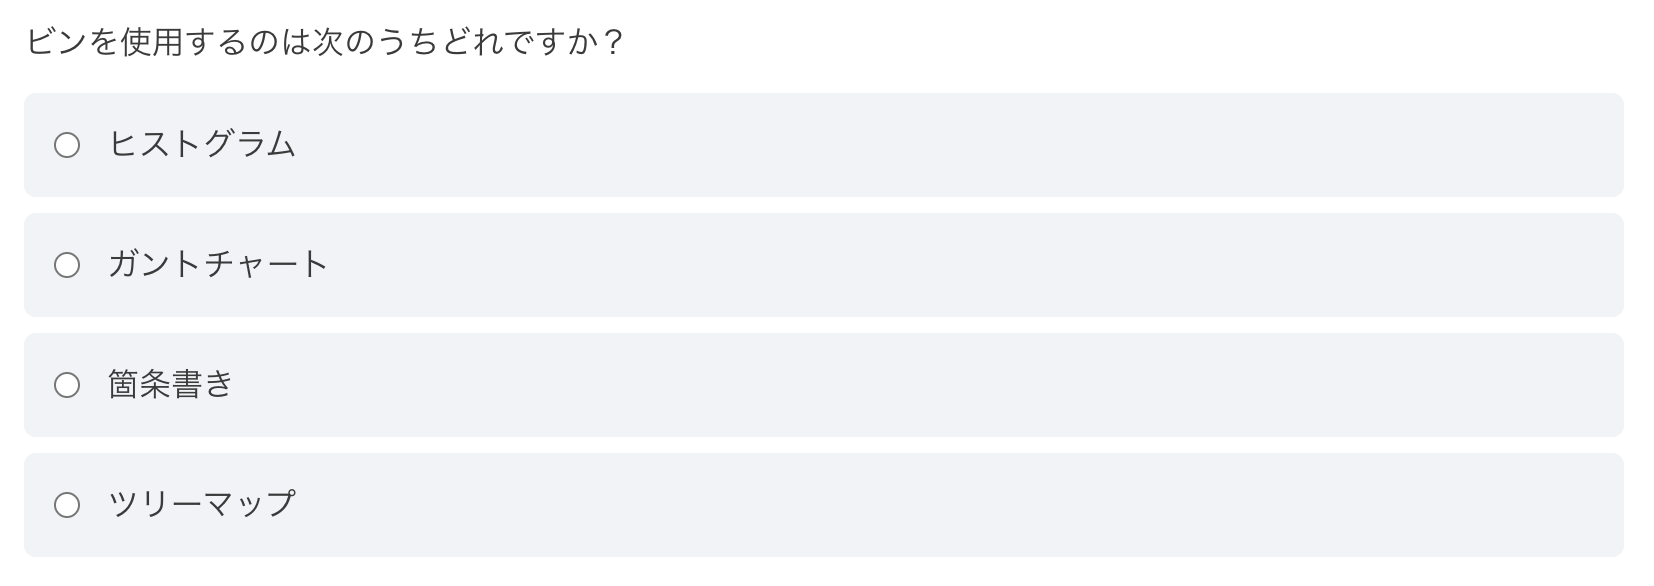Mark ヒストグラム as the answer
Viewport: 1654px width, 586px height.
(67, 145)
